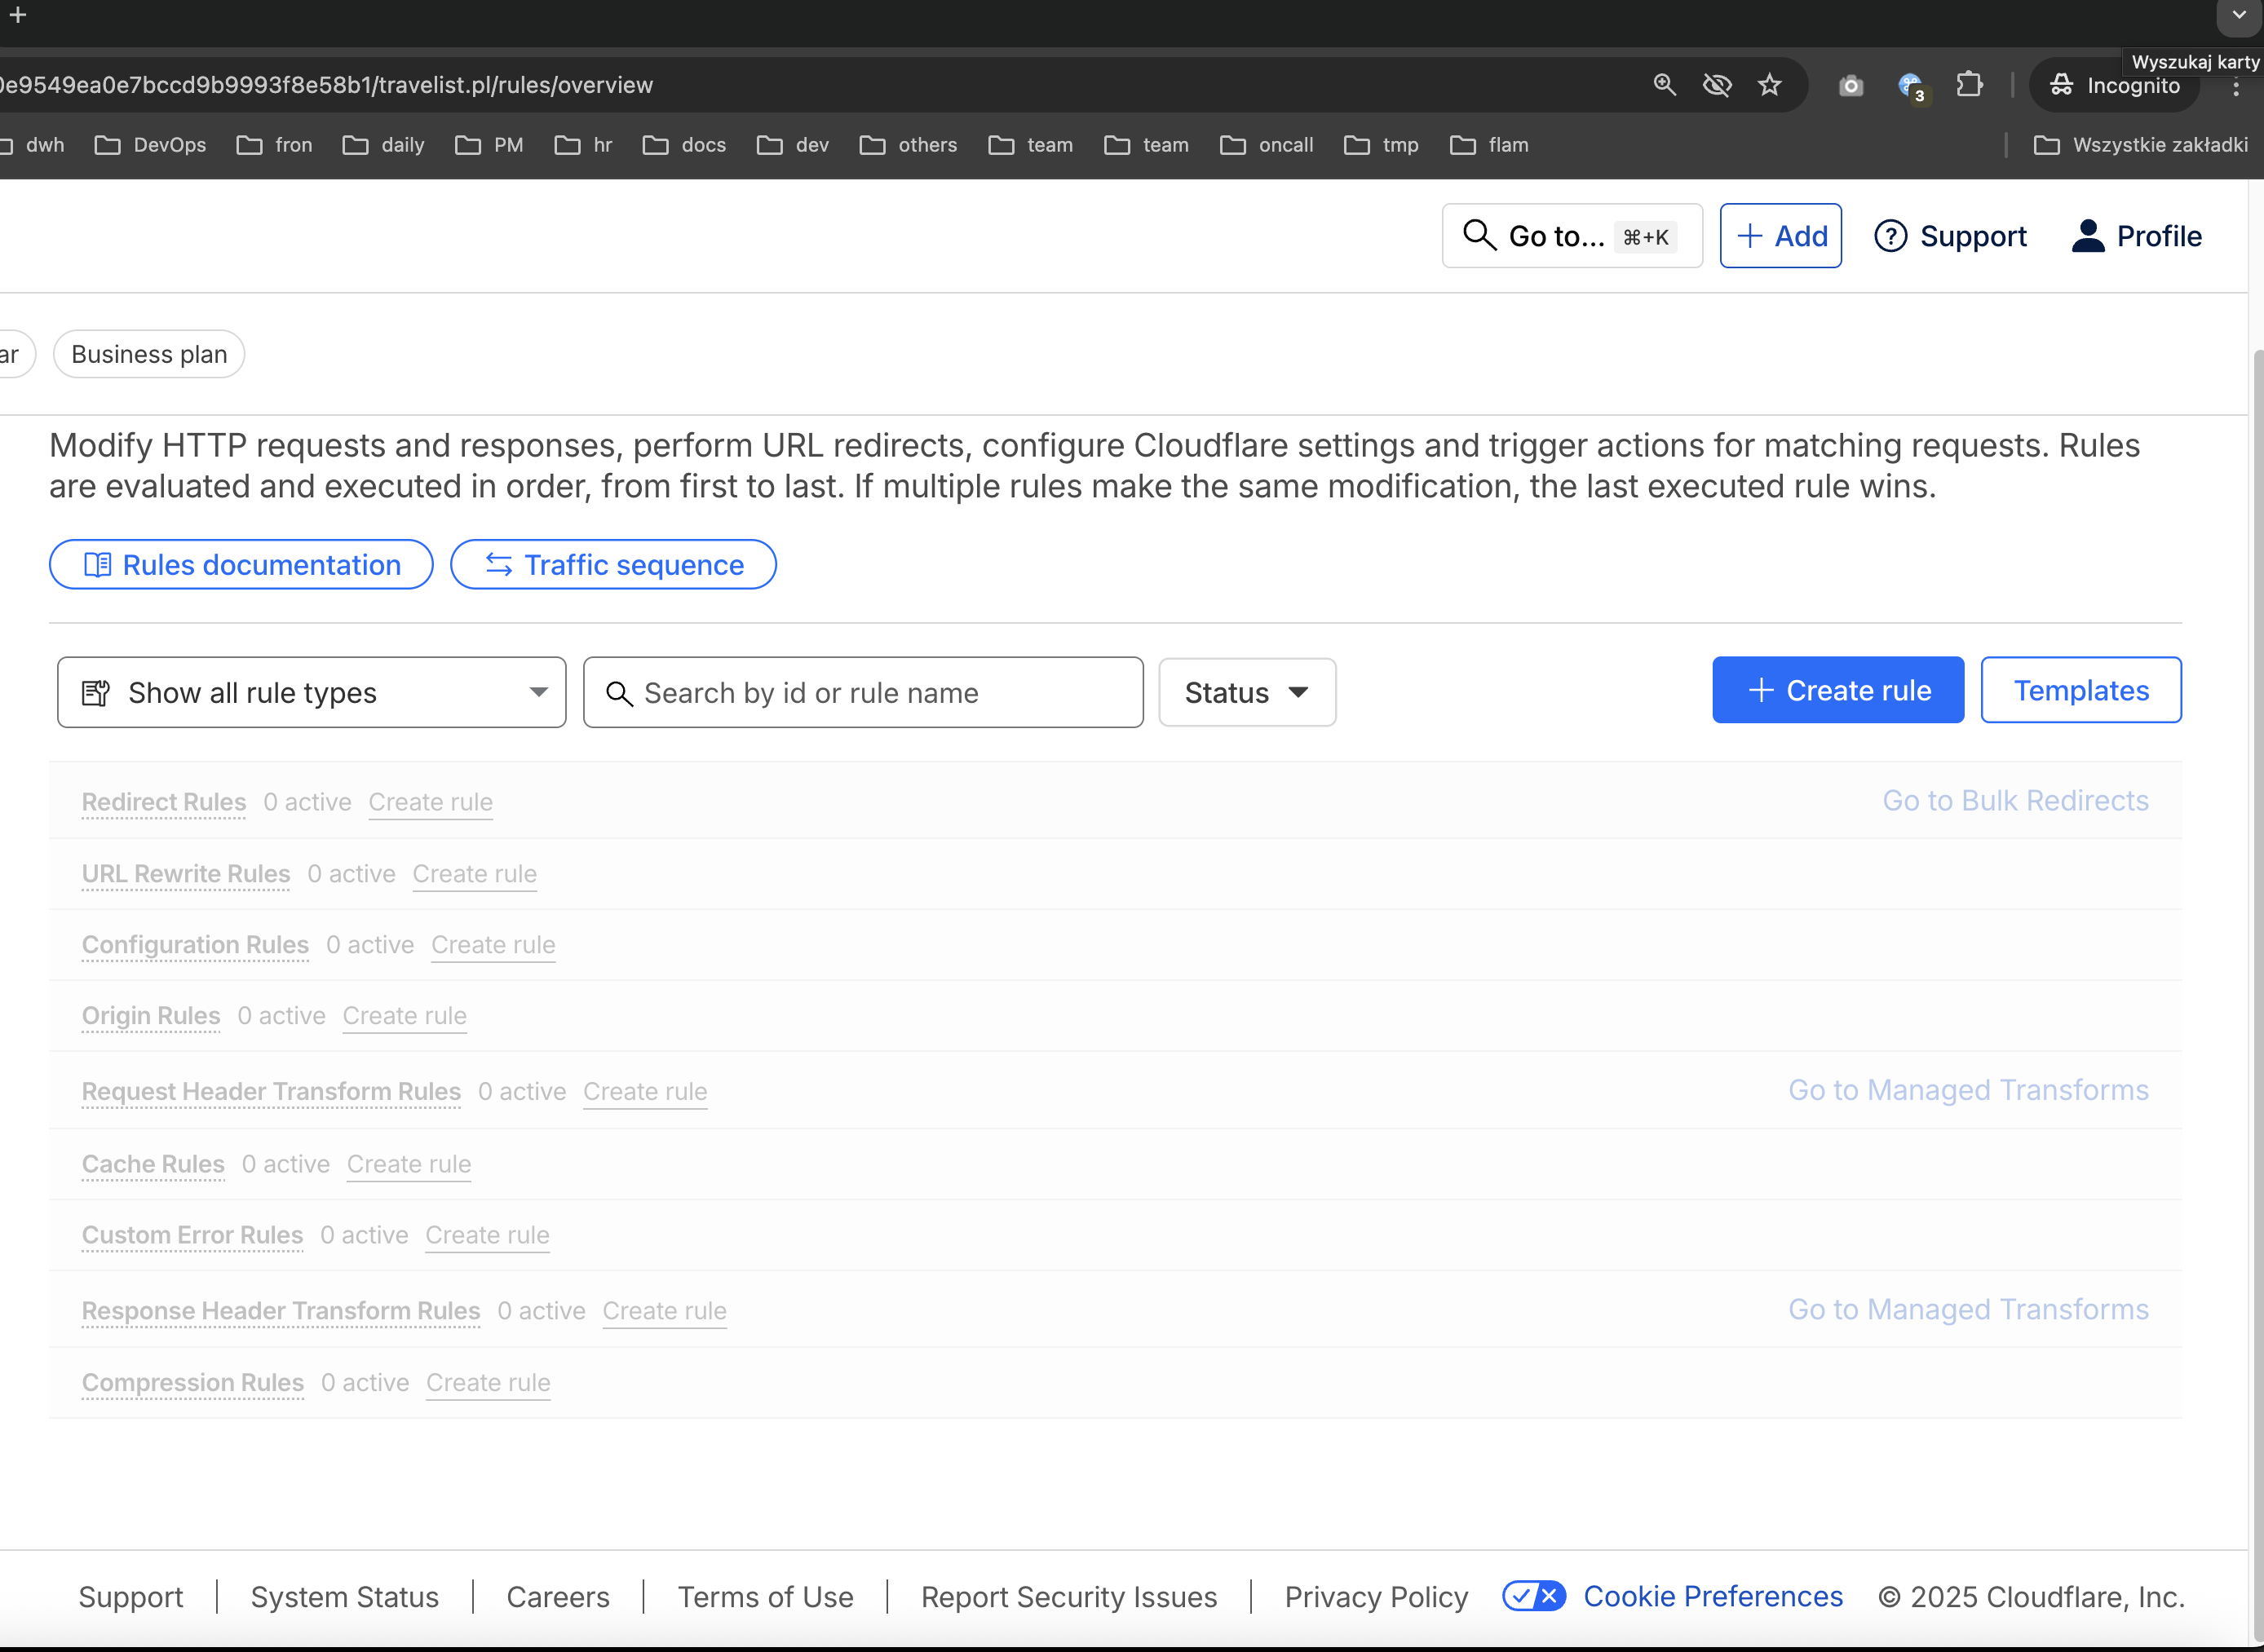Click the Go to Bulk Redirects link
This screenshot has width=2264, height=1652.
(2015, 800)
